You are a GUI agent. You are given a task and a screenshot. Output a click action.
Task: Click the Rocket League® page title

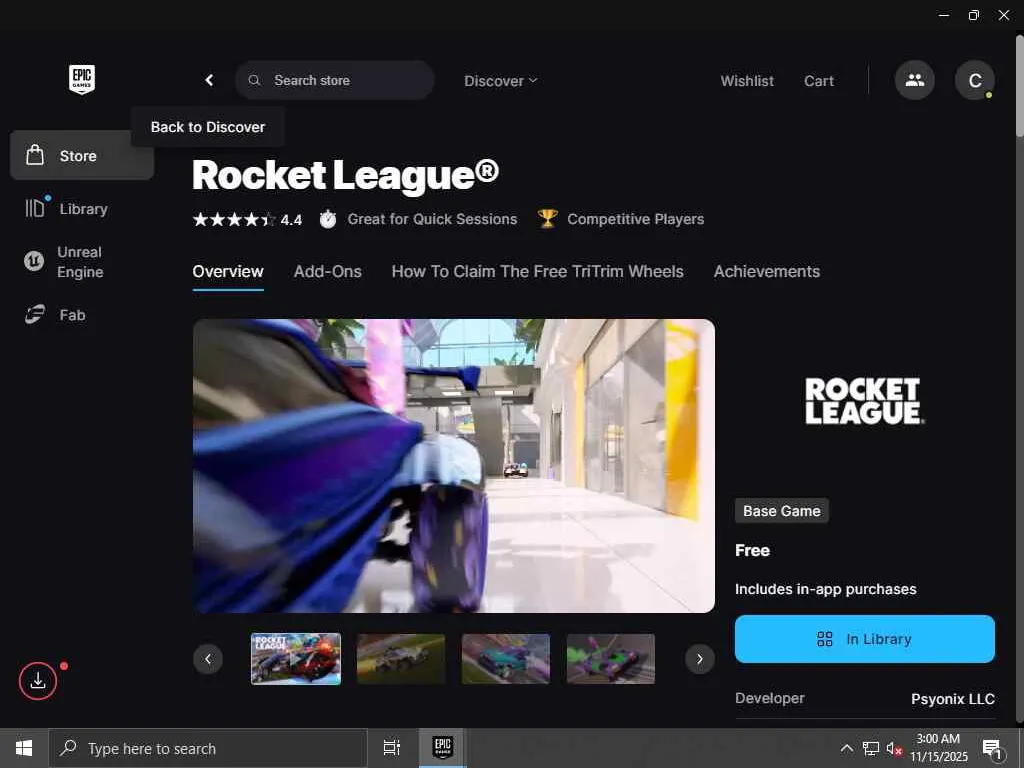345,175
